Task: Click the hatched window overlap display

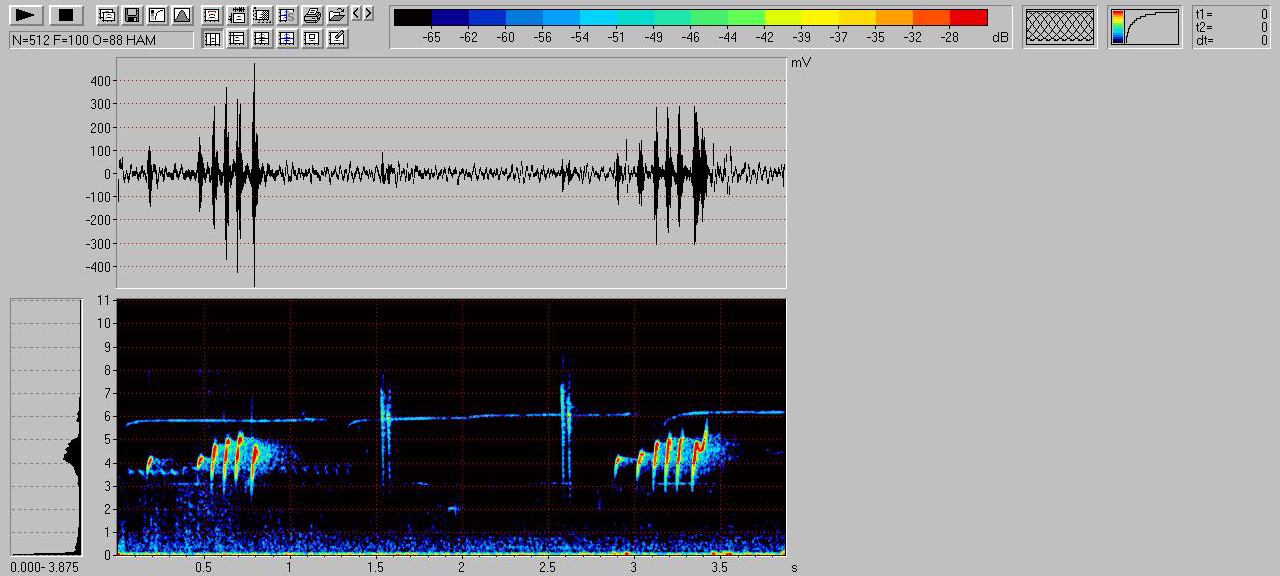Action: click(x=1060, y=27)
